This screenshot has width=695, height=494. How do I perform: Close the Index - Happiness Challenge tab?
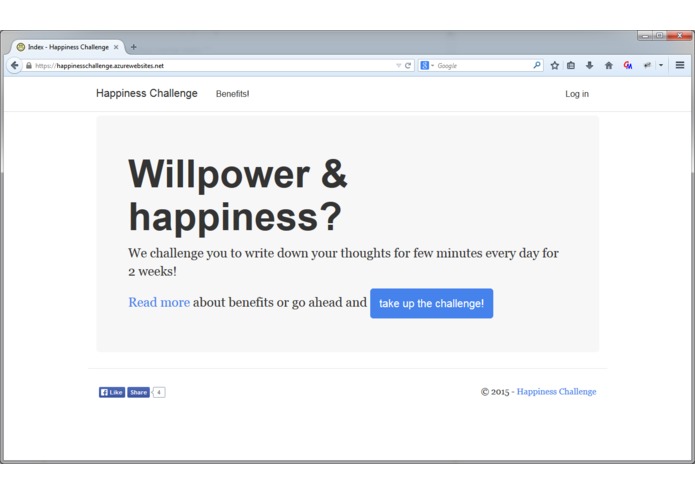tap(116, 47)
